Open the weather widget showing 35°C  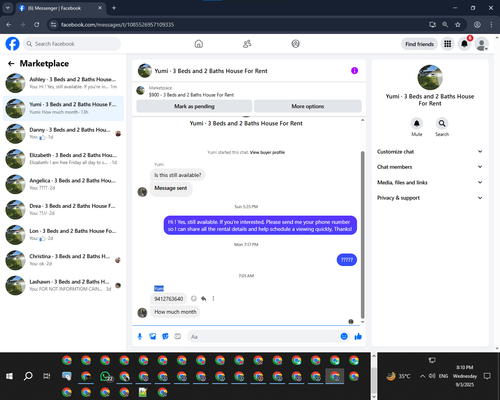click(x=398, y=376)
